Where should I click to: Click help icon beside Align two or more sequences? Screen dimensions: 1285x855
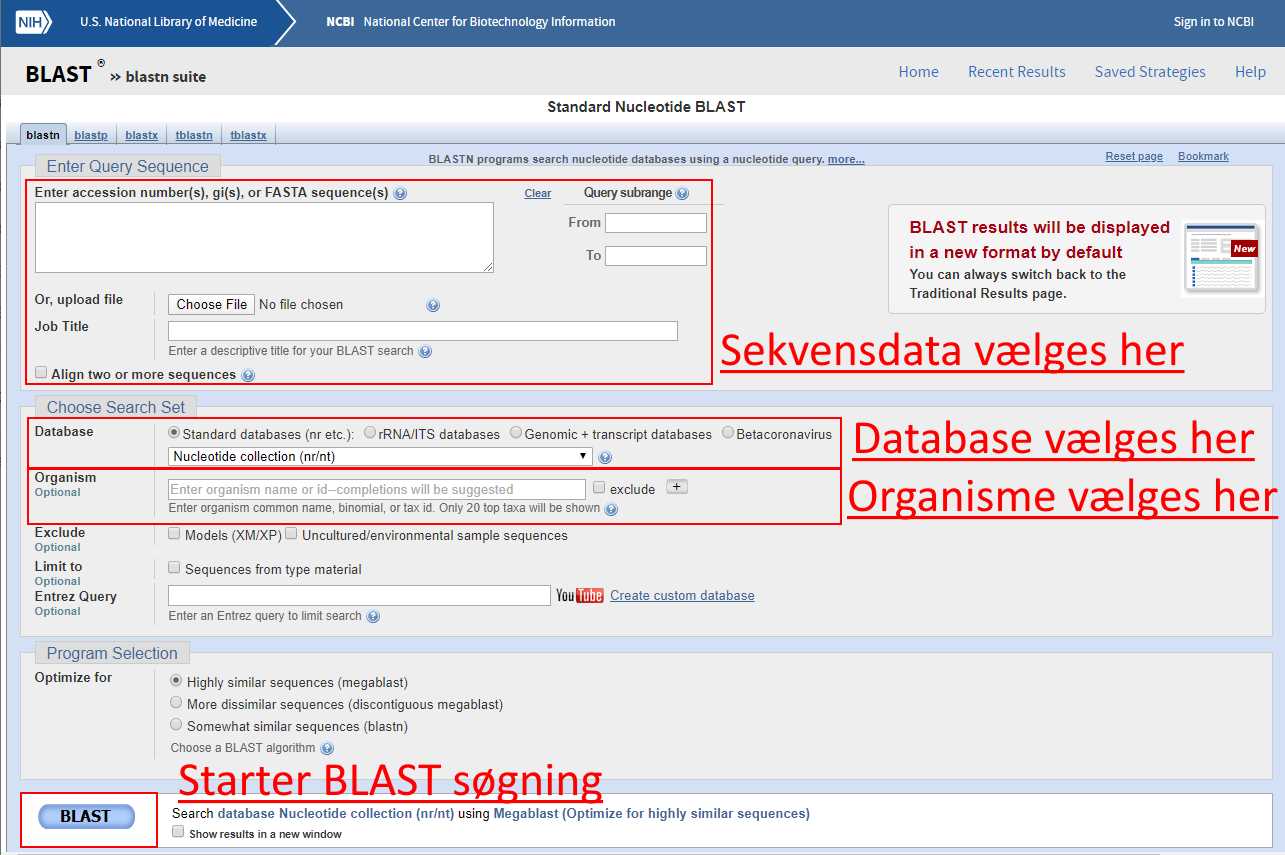[x=248, y=376]
